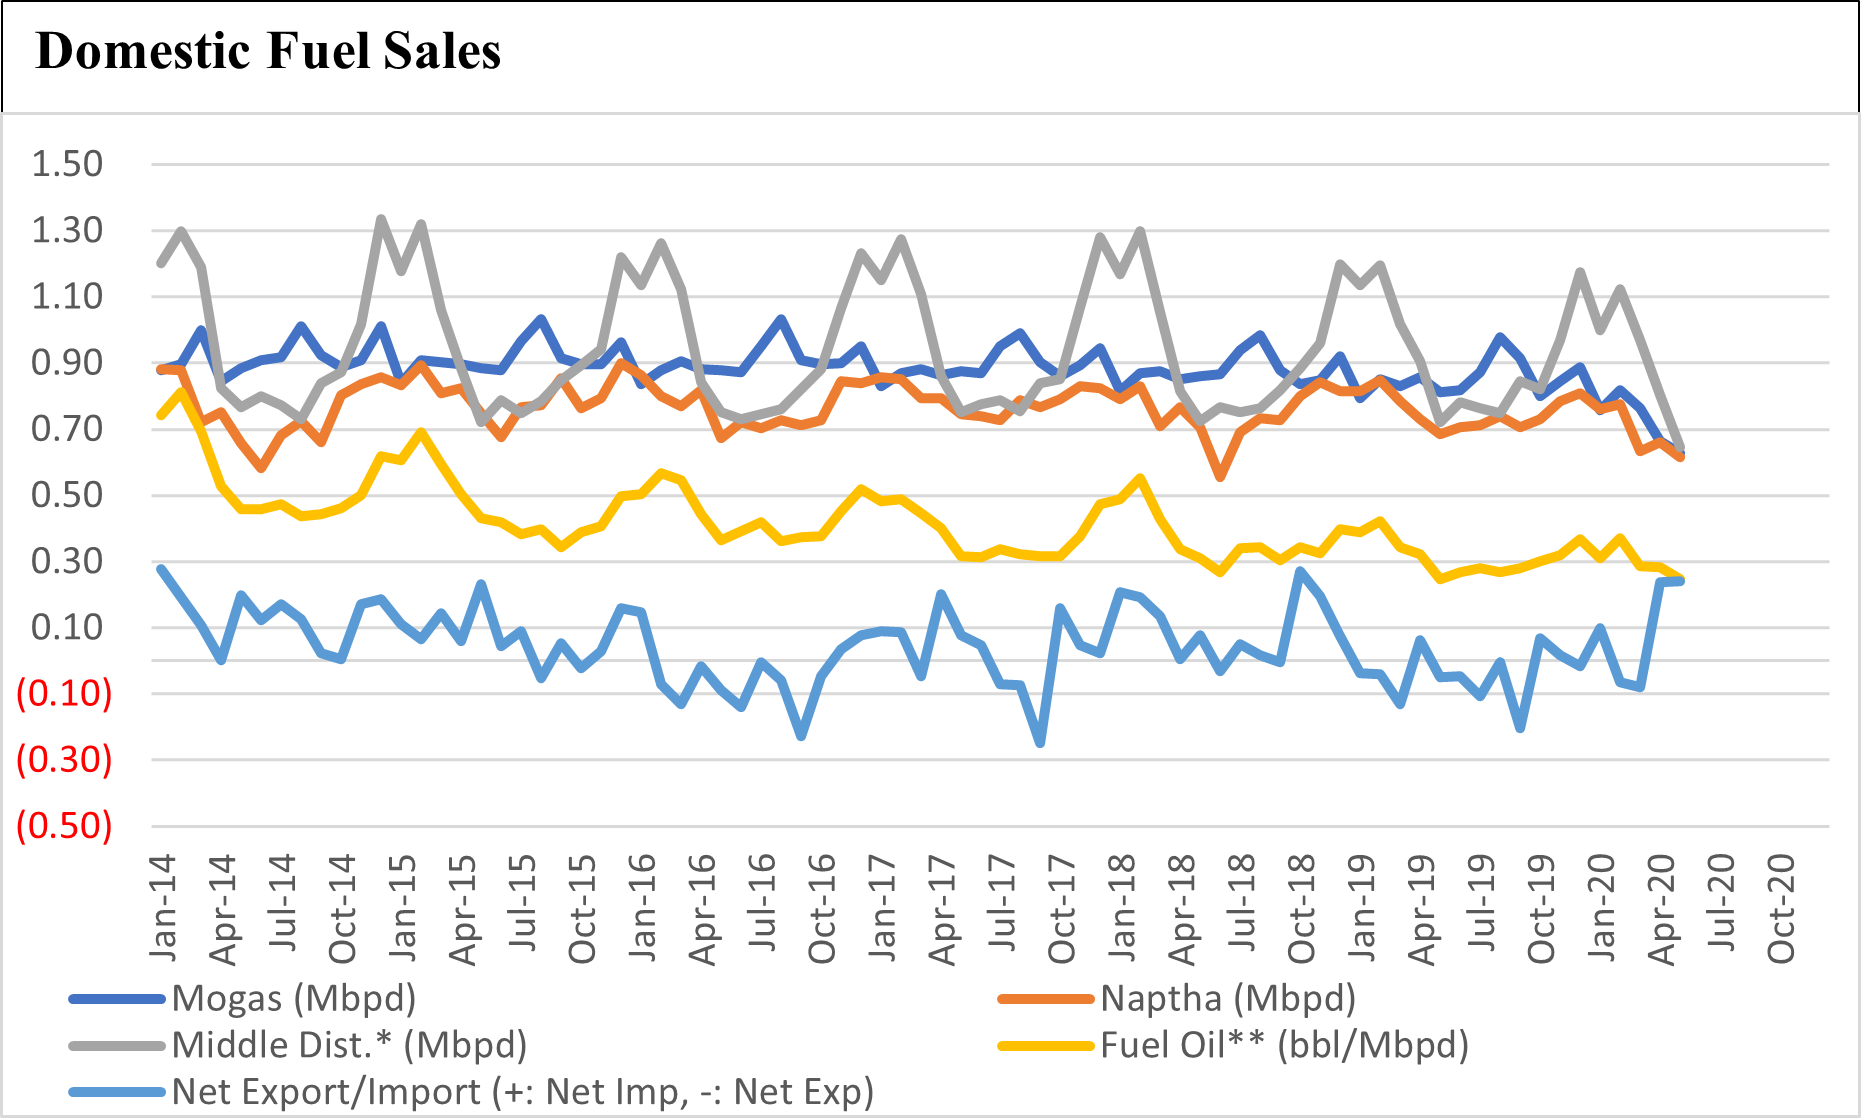Click the 0.90 y-axis value label
This screenshot has height=1118, width=1861.
[67, 363]
